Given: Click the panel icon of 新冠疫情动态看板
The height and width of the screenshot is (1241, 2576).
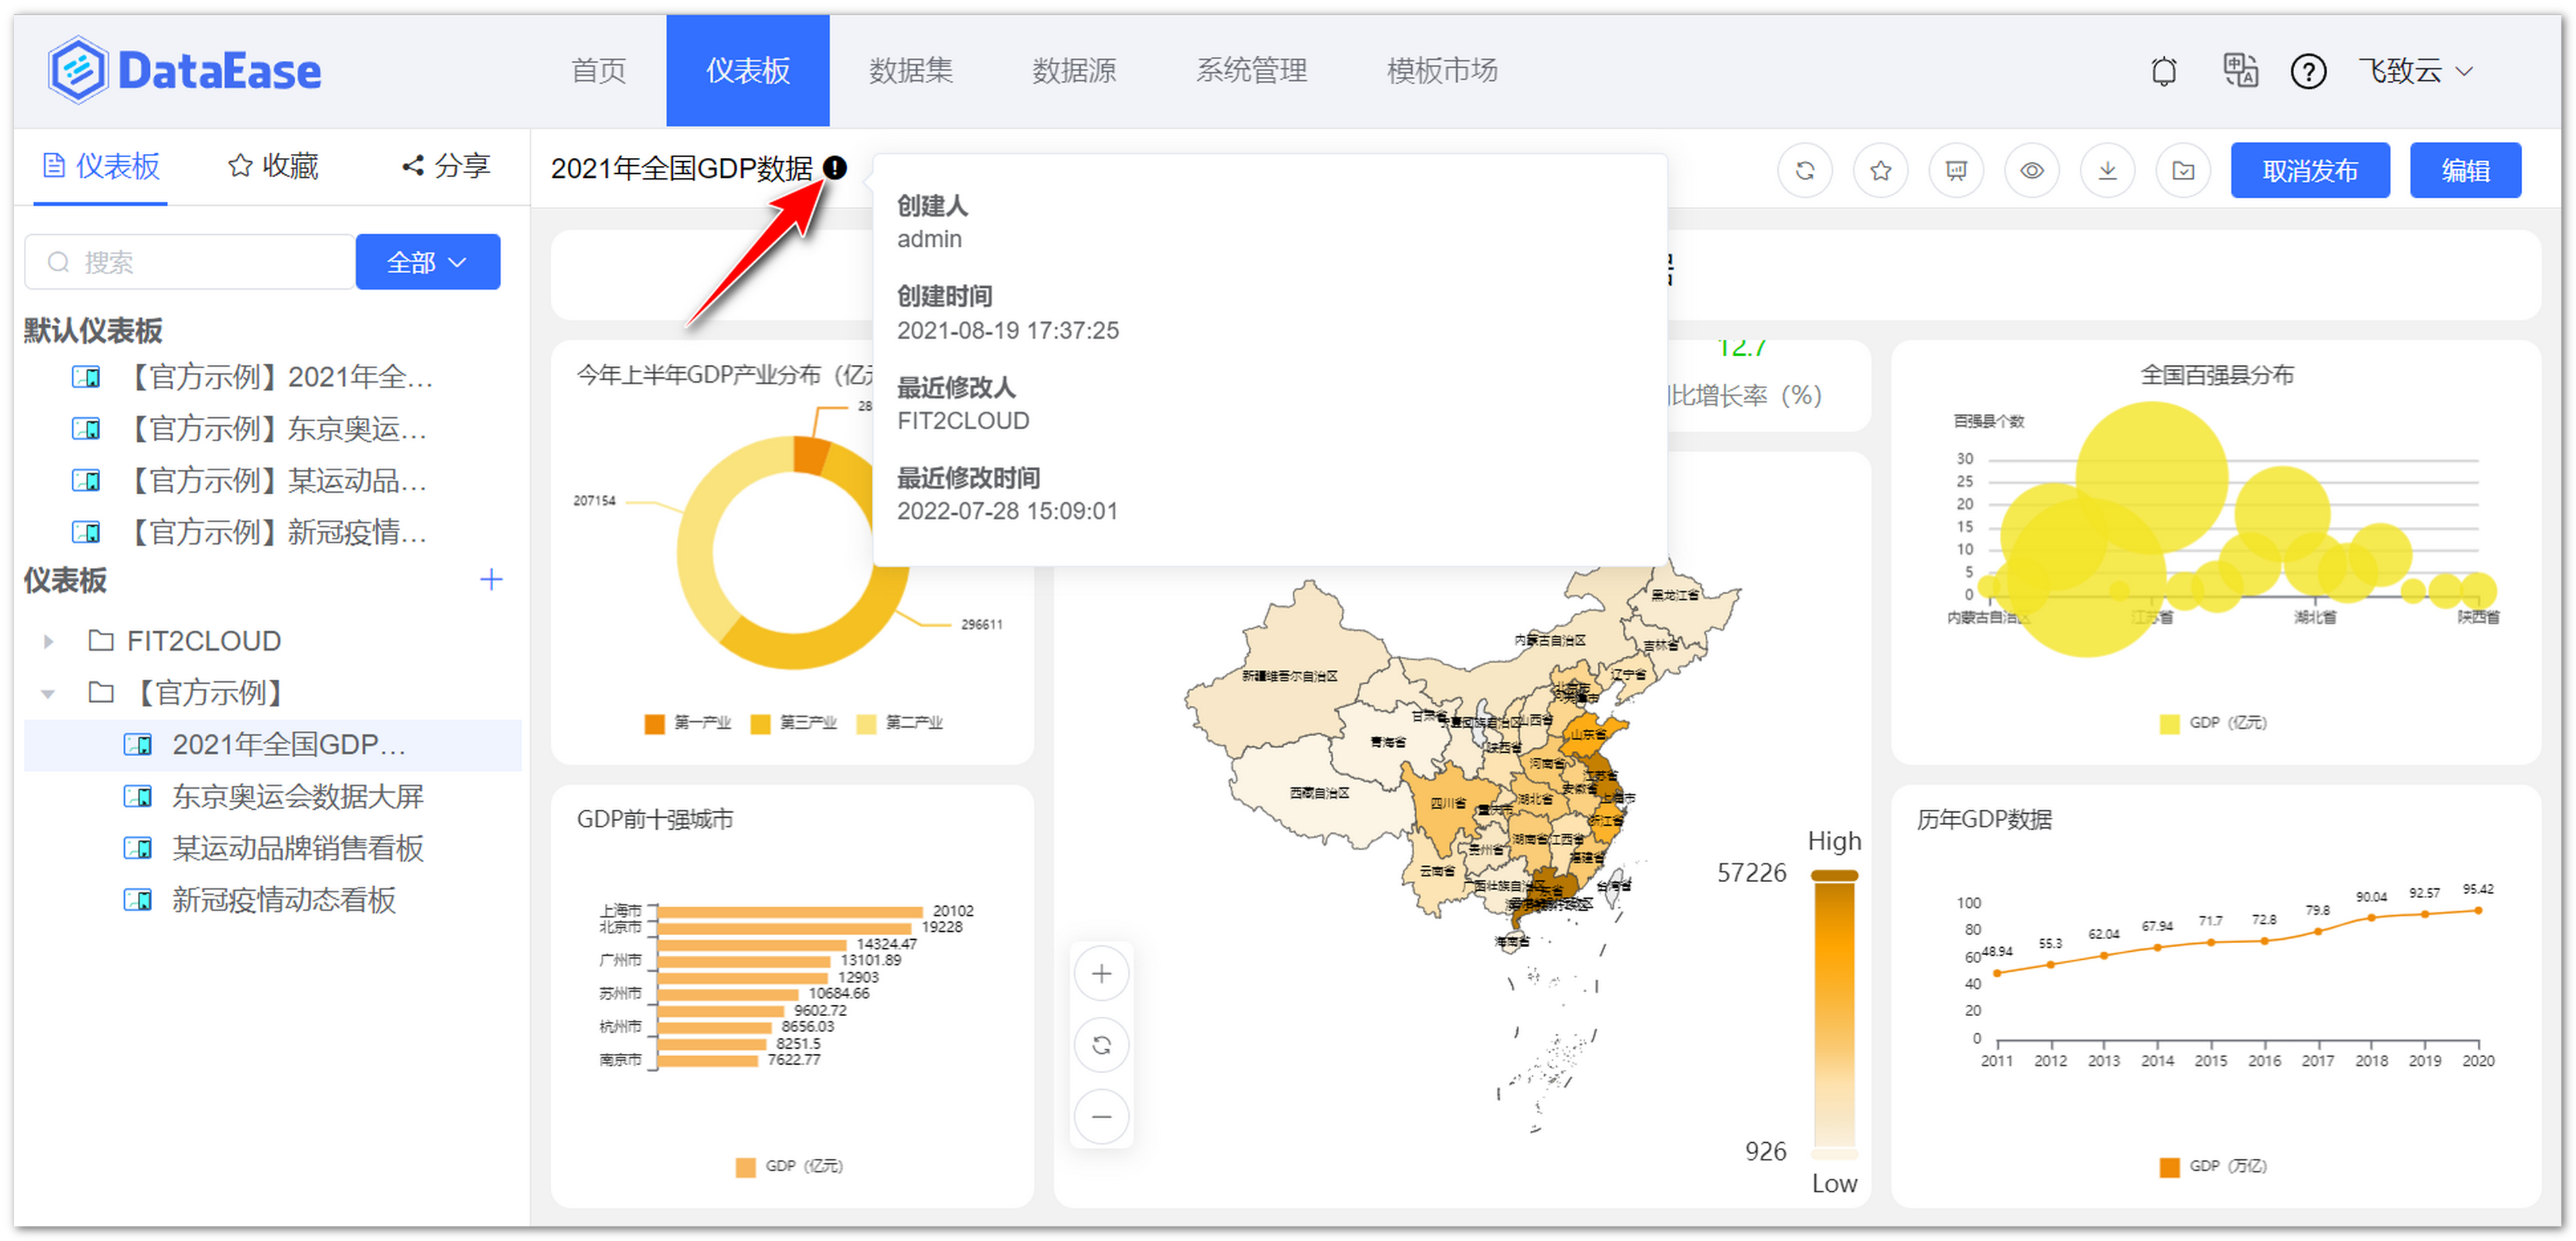Looking at the screenshot, I should 137,900.
